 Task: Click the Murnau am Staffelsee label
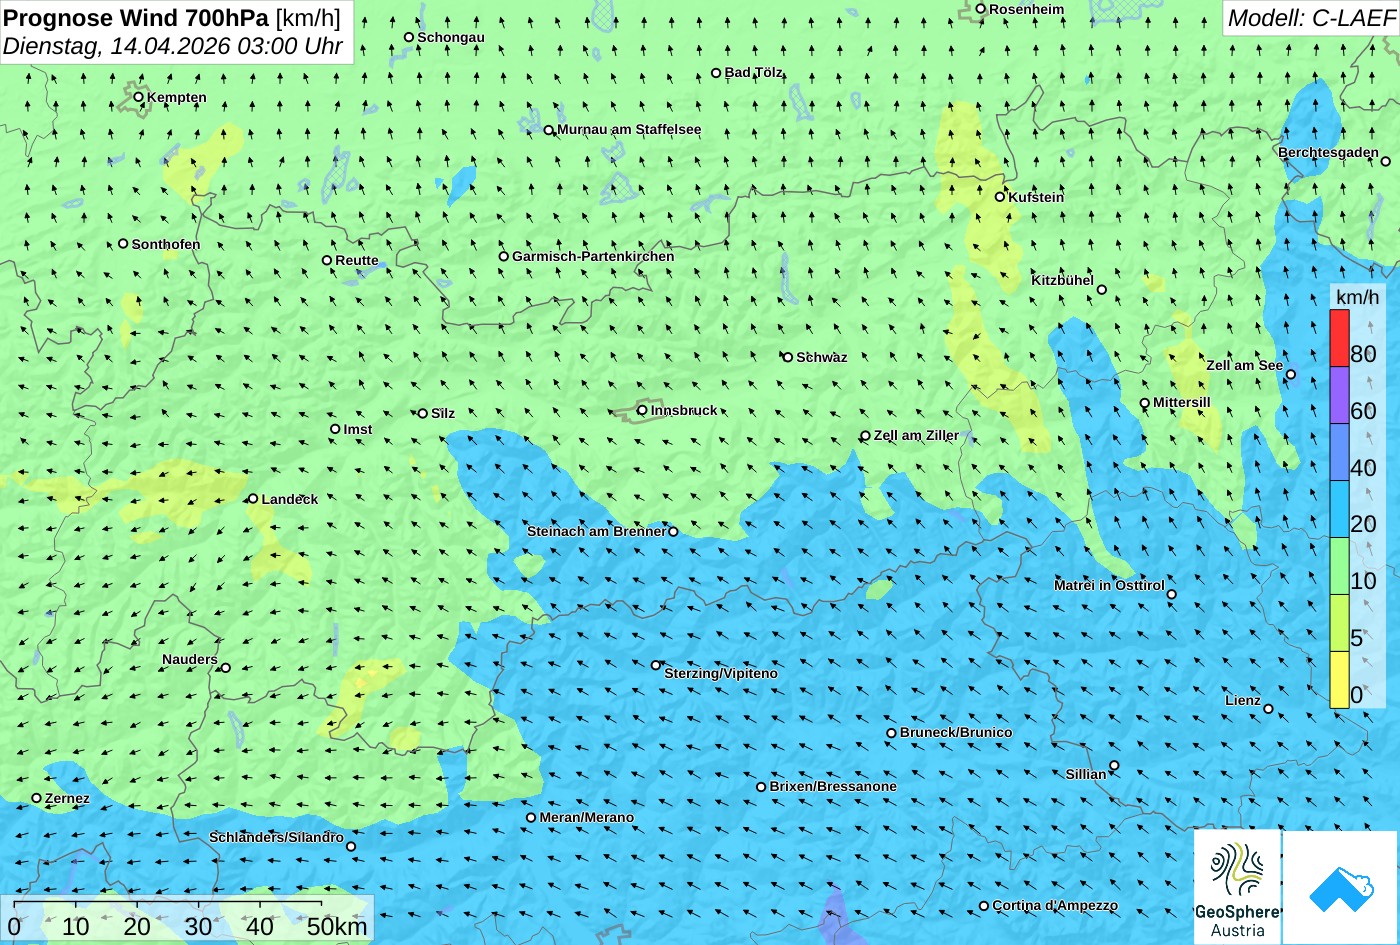coord(629,129)
